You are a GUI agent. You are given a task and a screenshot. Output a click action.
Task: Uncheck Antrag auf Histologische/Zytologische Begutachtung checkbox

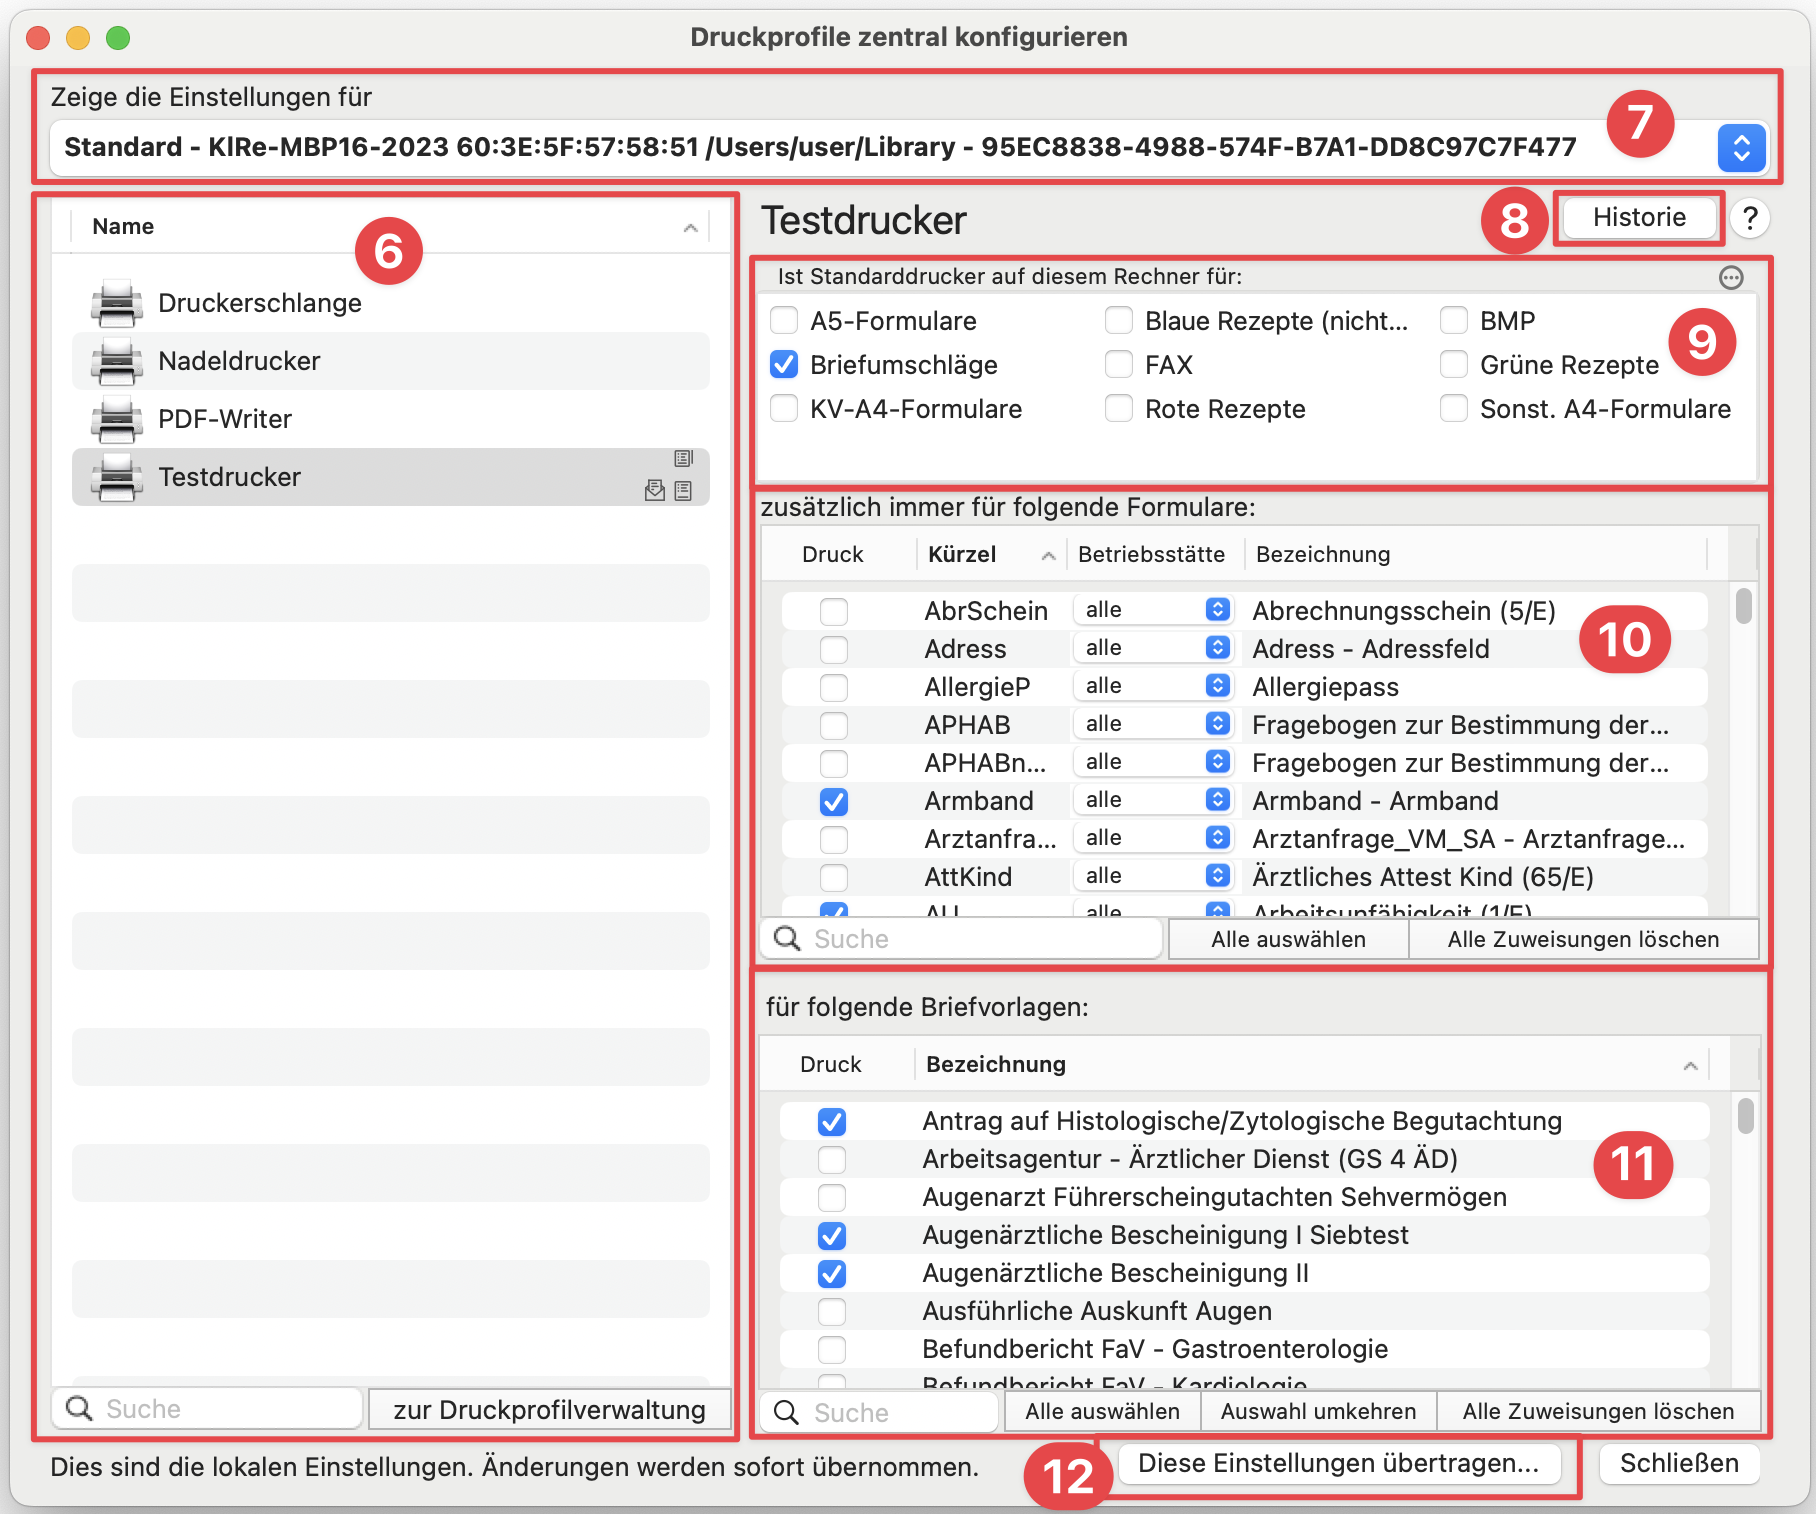[x=832, y=1121]
